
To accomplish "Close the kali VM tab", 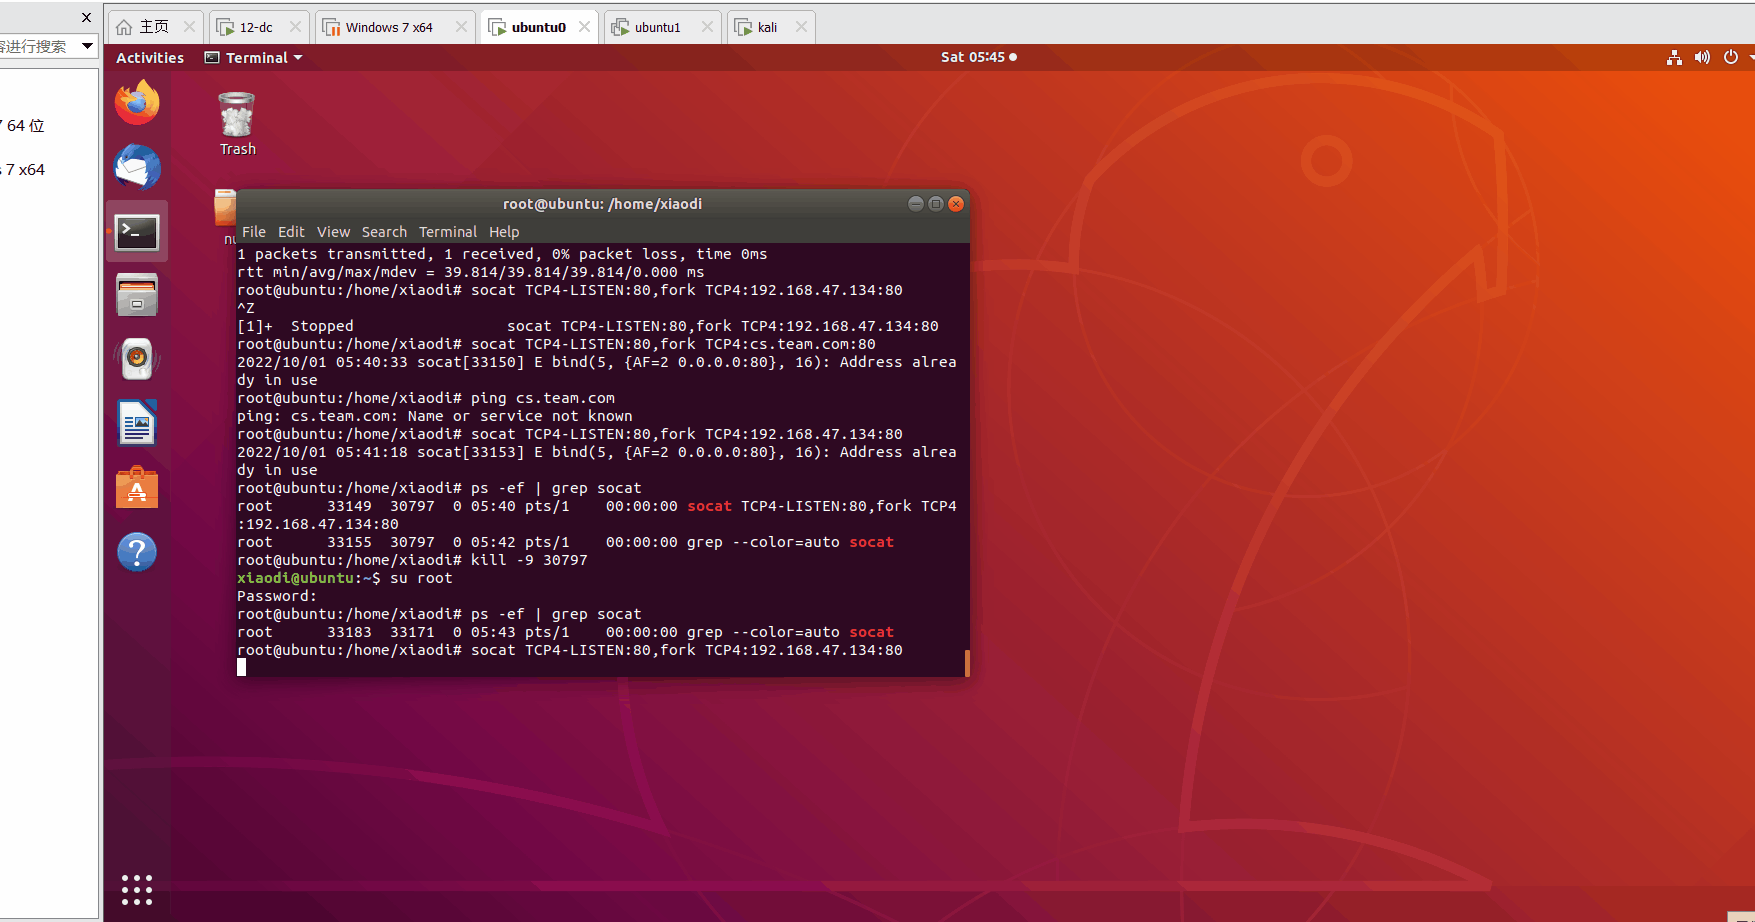I will (801, 27).
